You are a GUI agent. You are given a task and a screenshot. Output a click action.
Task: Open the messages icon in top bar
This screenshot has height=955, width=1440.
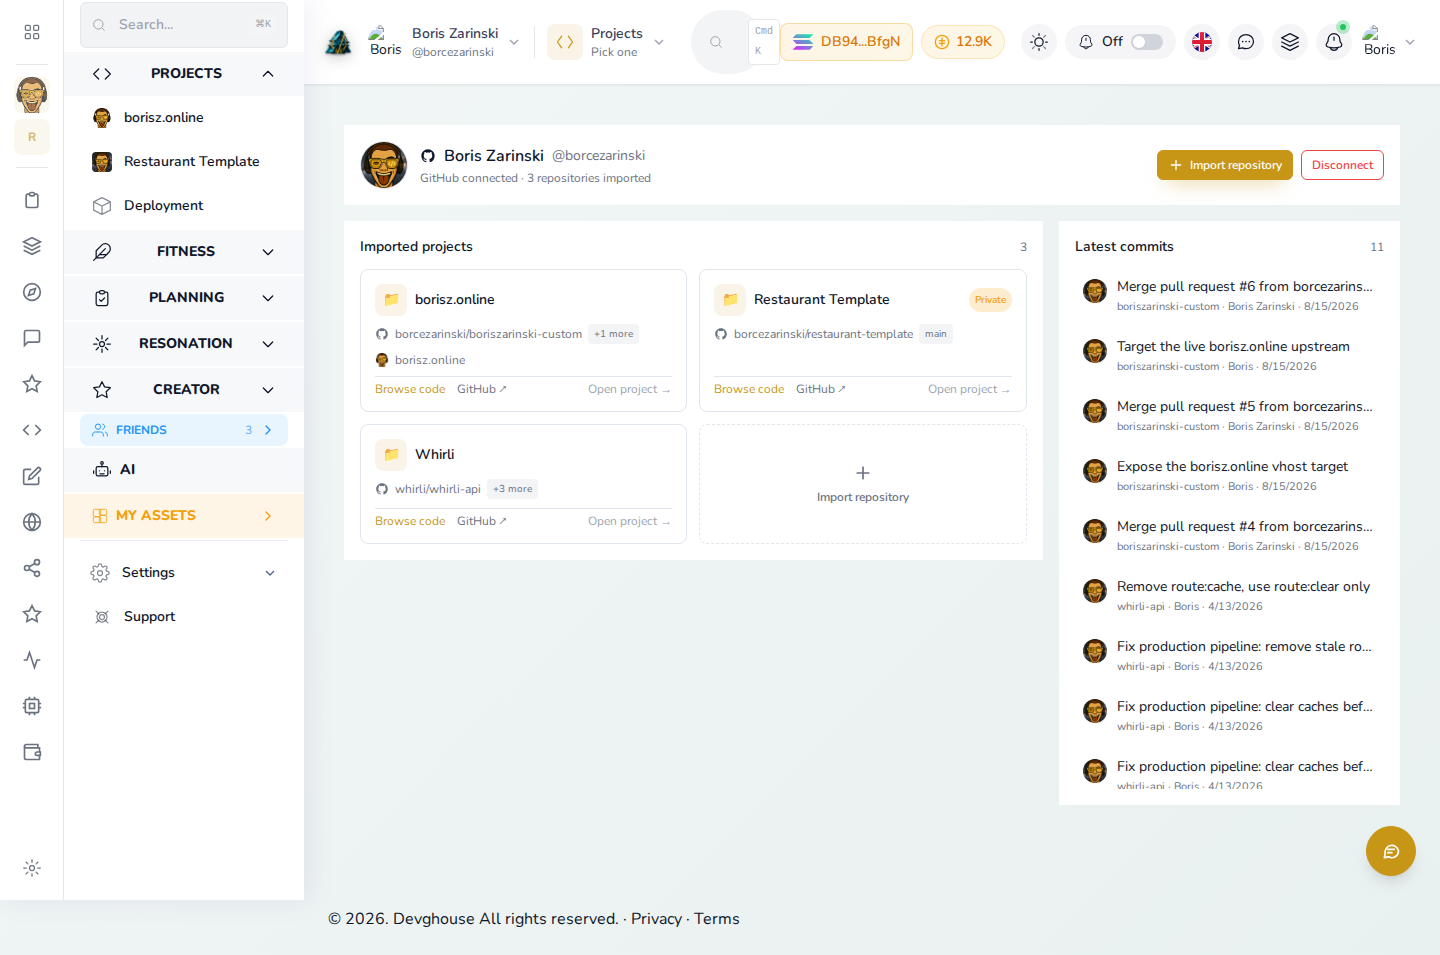(x=1246, y=42)
